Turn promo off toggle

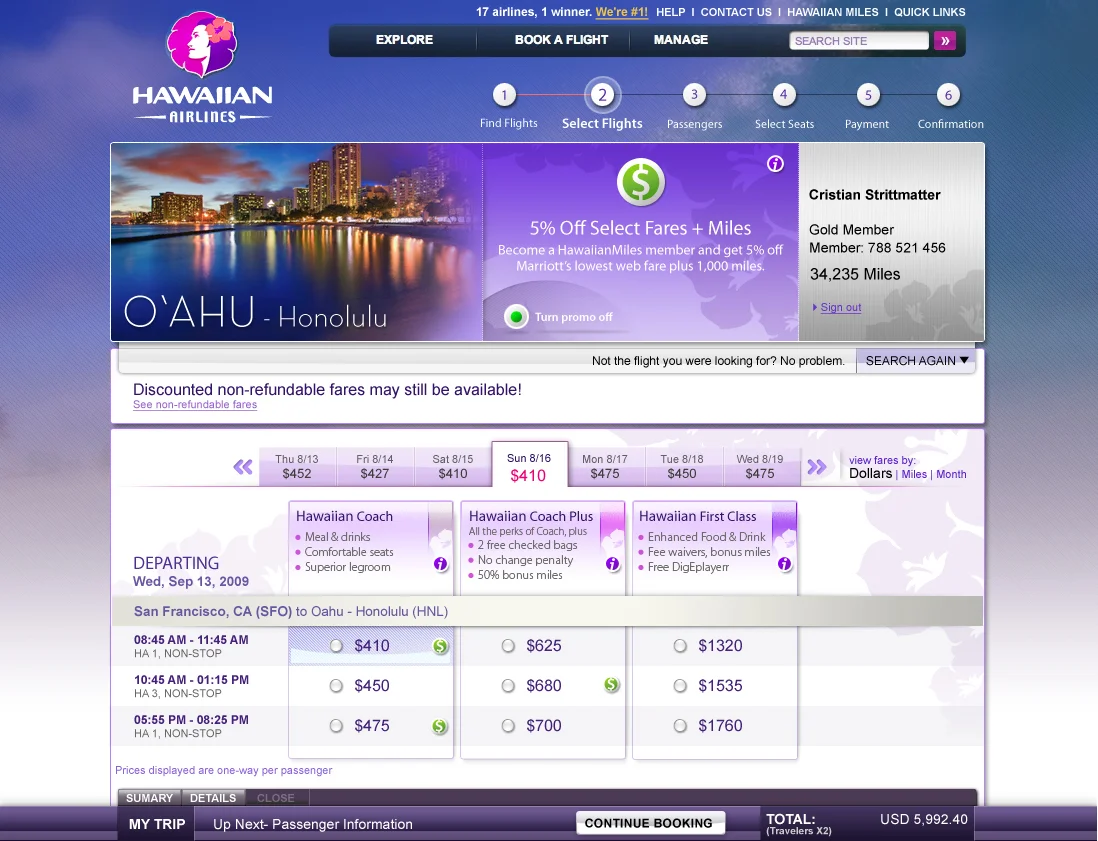[x=516, y=317]
